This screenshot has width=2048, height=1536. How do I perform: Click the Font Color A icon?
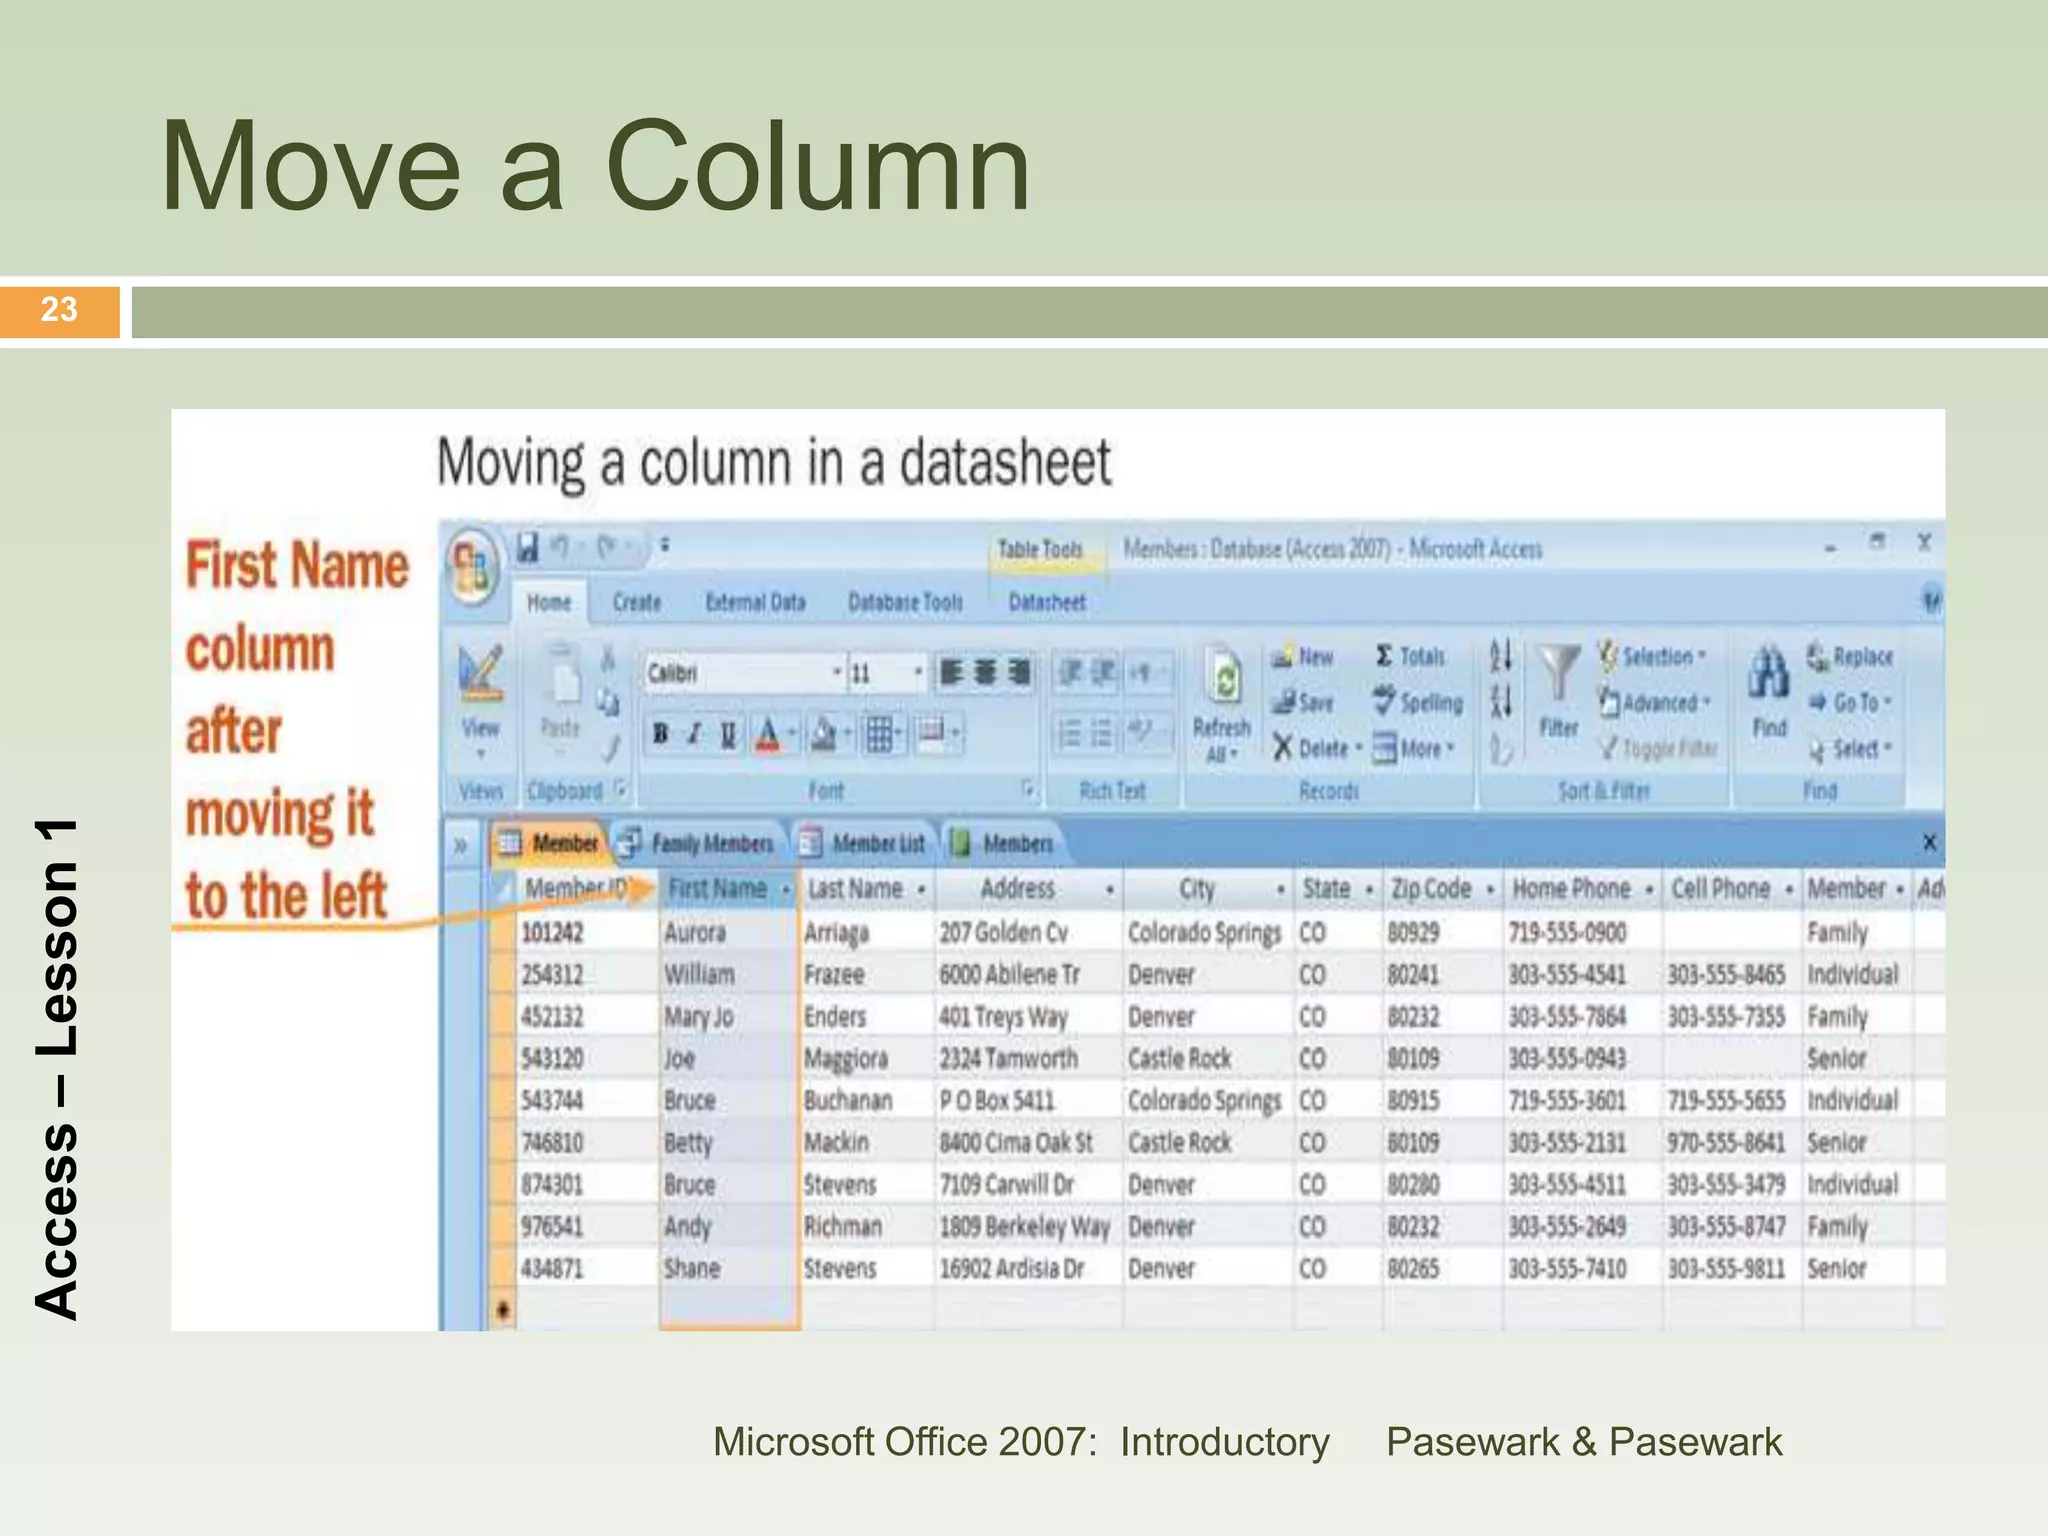point(767,734)
